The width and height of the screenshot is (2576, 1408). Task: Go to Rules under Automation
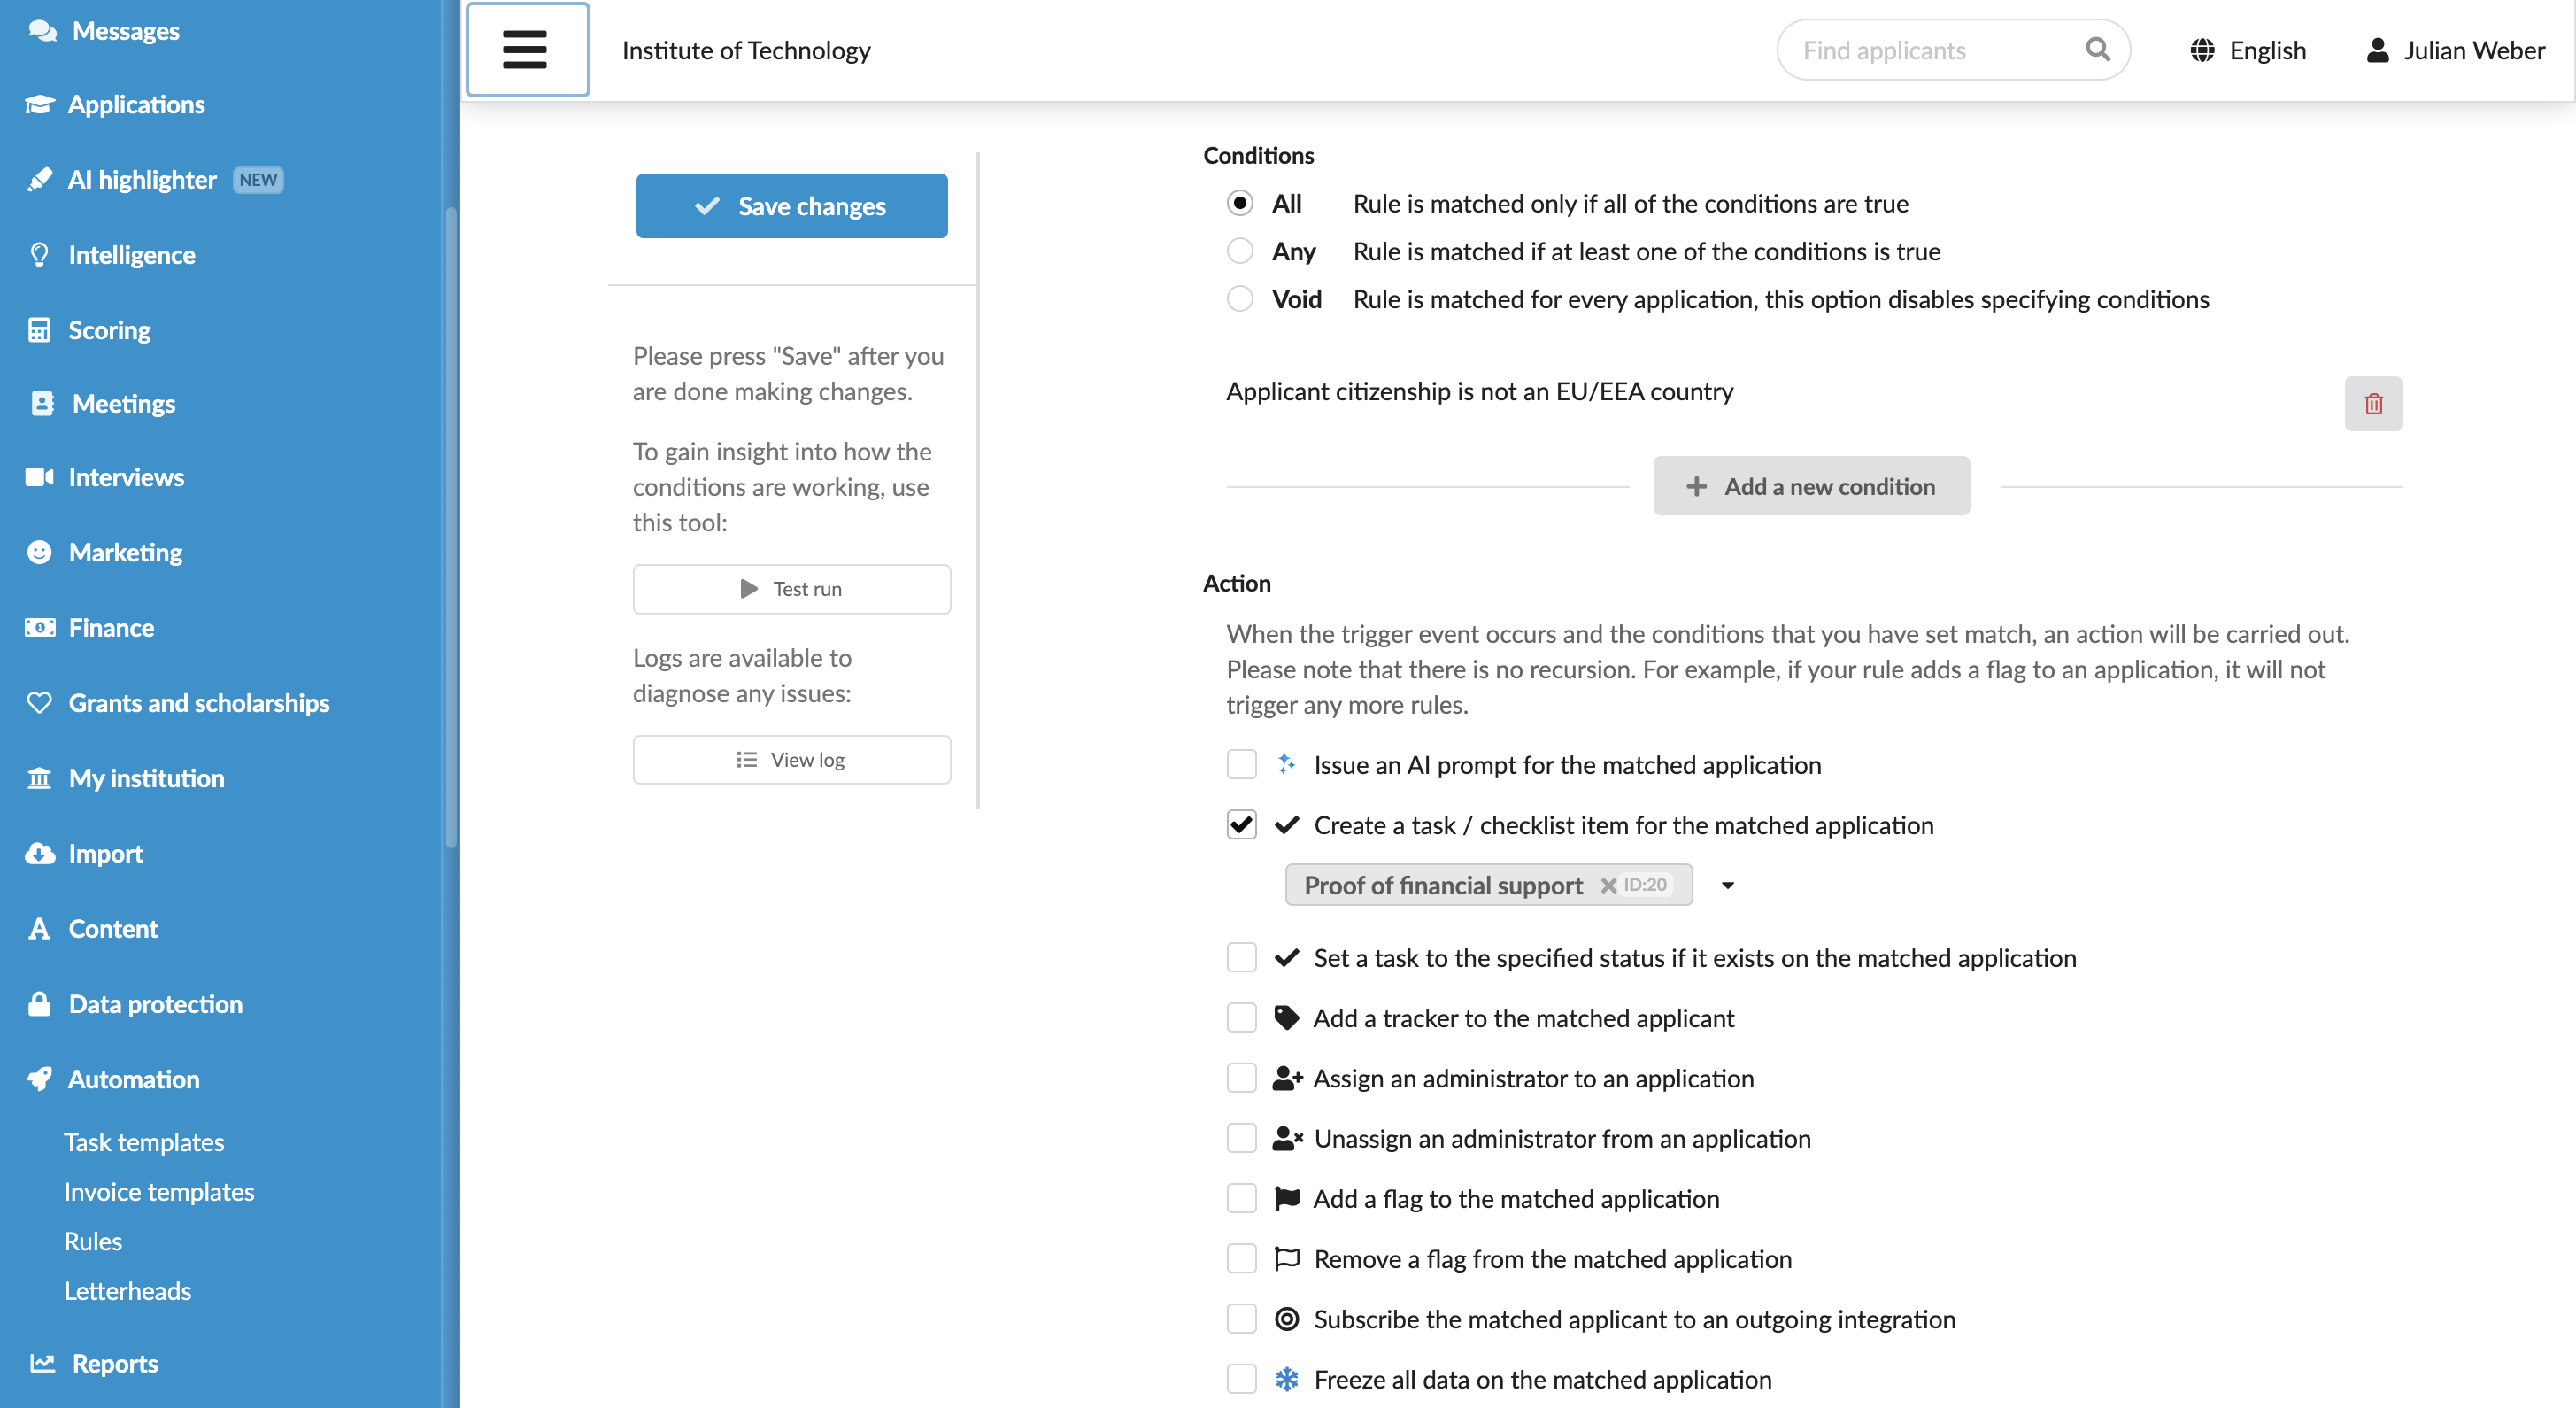pos(93,1241)
